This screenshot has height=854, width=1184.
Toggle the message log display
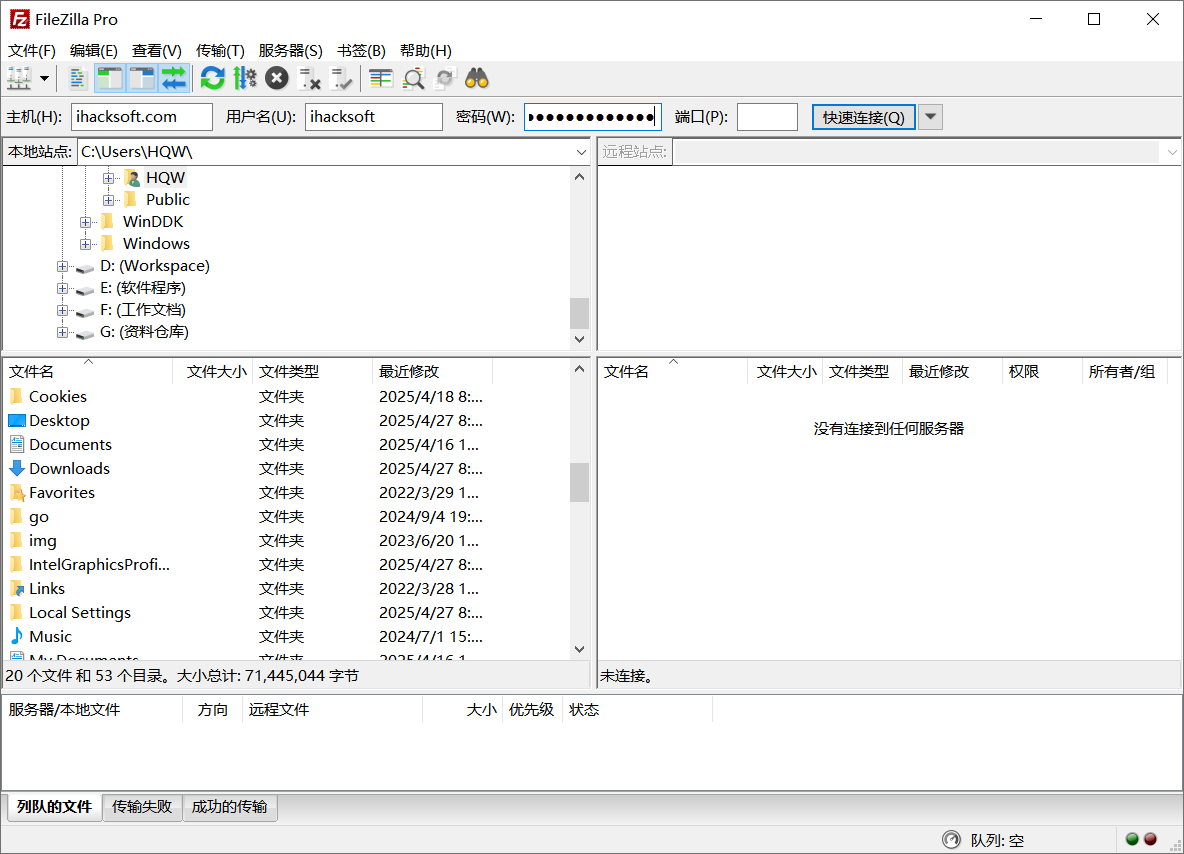[77, 79]
